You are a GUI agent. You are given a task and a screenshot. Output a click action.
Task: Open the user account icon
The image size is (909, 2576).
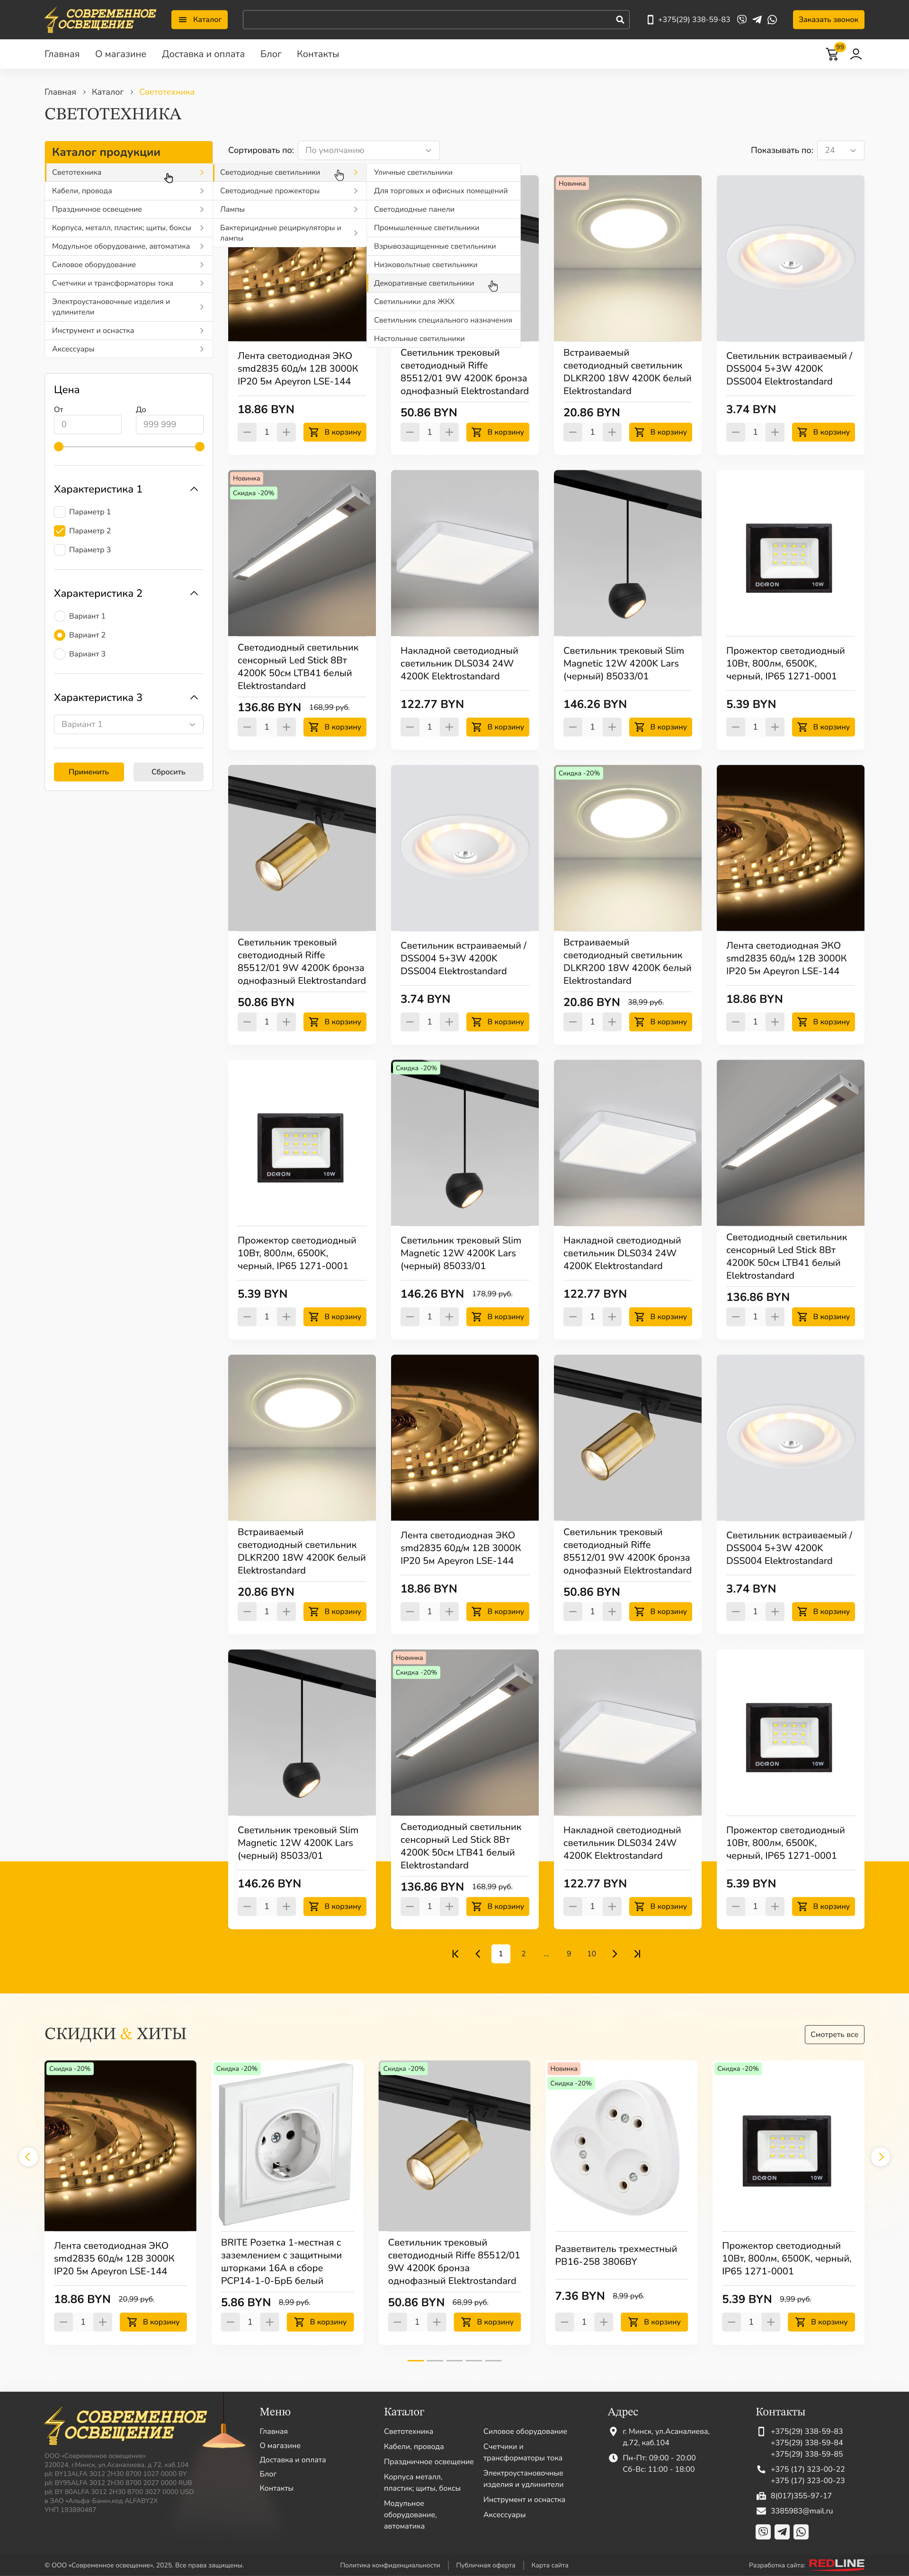tap(856, 54)
